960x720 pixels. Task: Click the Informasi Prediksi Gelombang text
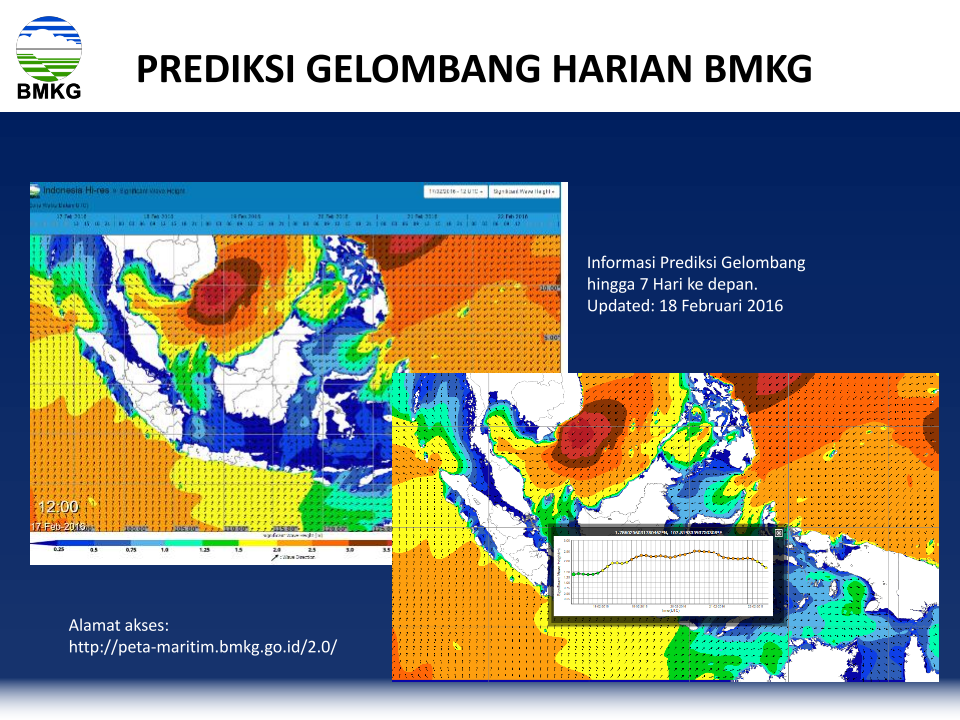696,263
